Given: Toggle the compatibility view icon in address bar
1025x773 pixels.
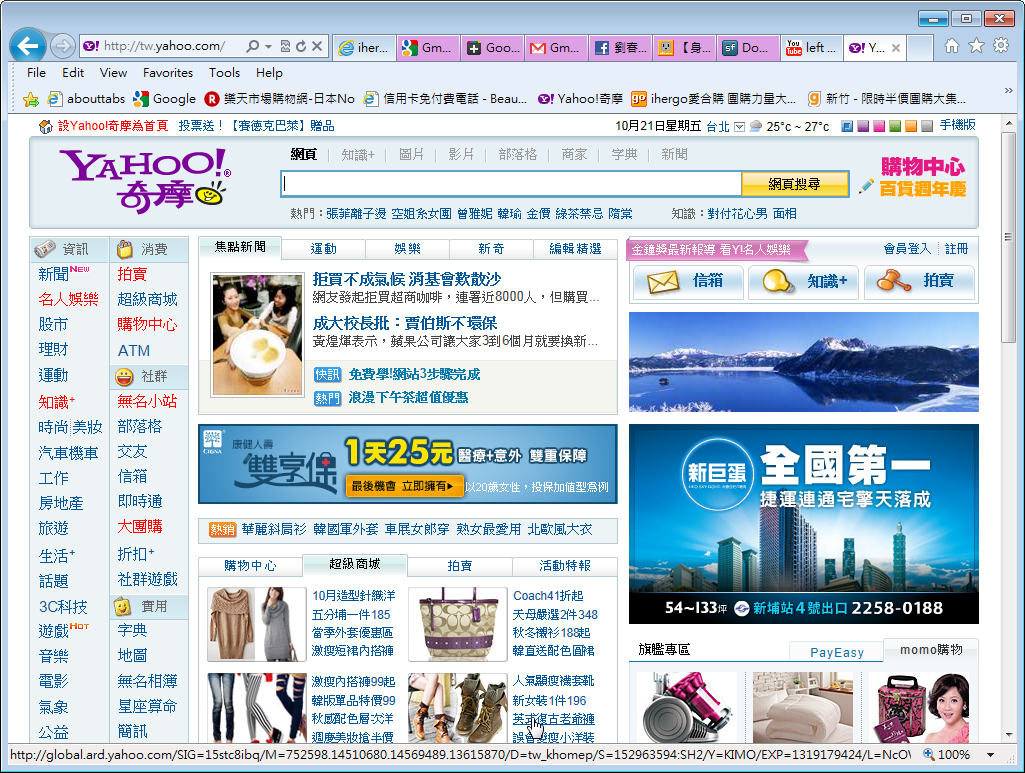Looking at the screenshot, I should [285, 46].
